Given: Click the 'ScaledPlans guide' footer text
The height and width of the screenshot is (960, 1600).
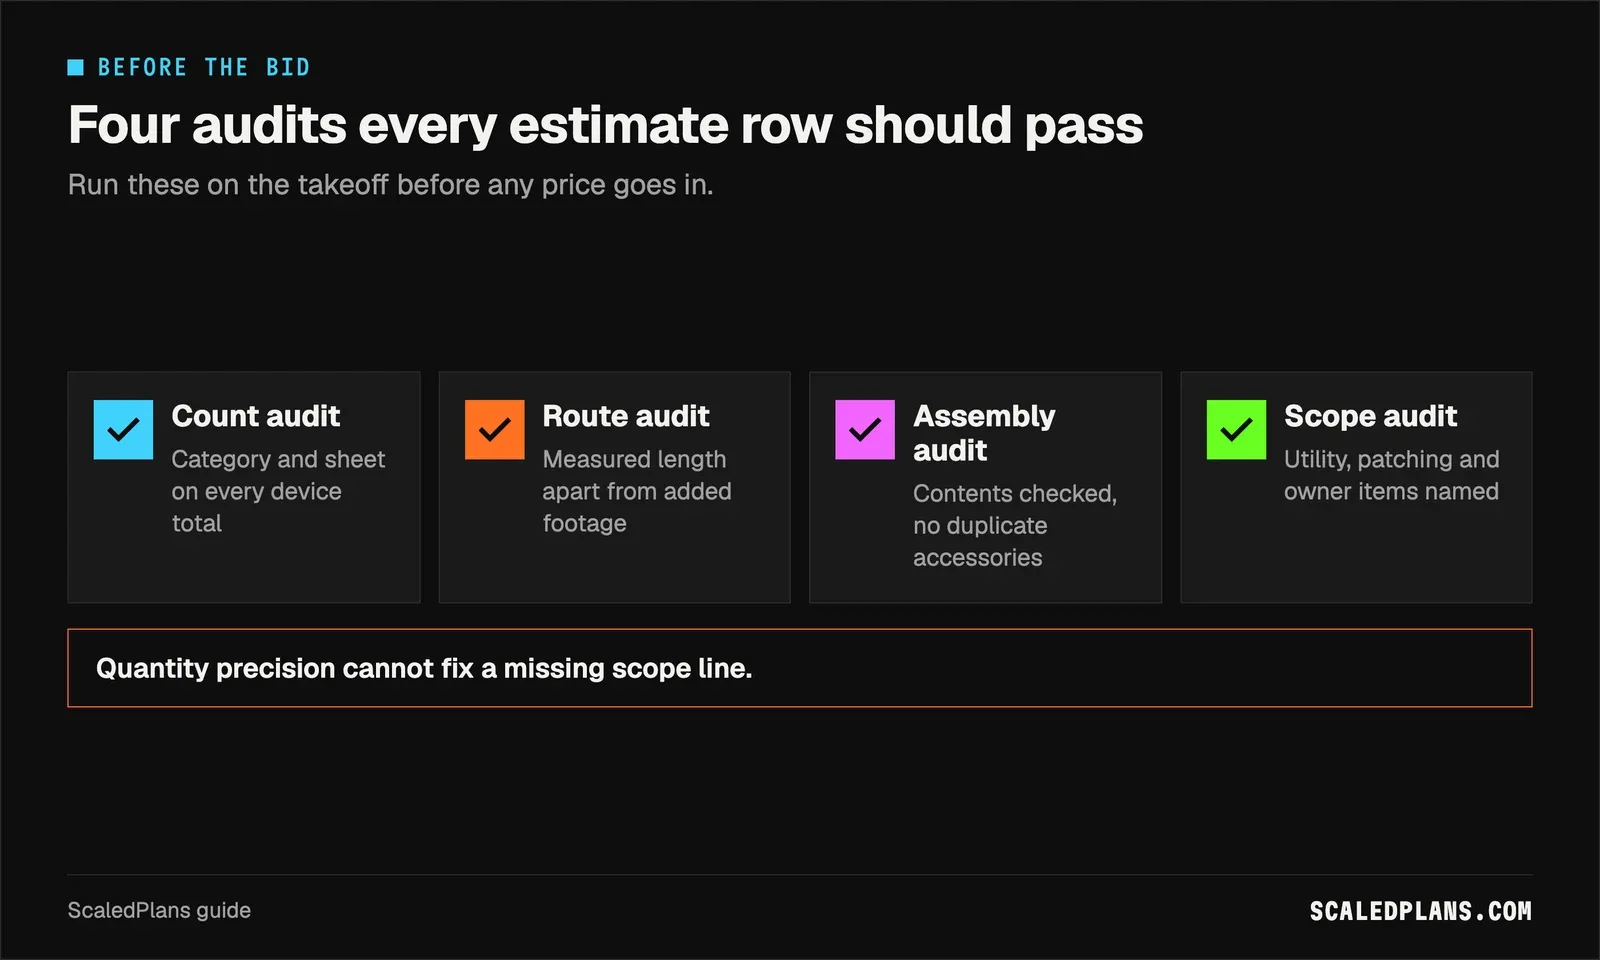Looking at the screenshot, I should (159, 910).
